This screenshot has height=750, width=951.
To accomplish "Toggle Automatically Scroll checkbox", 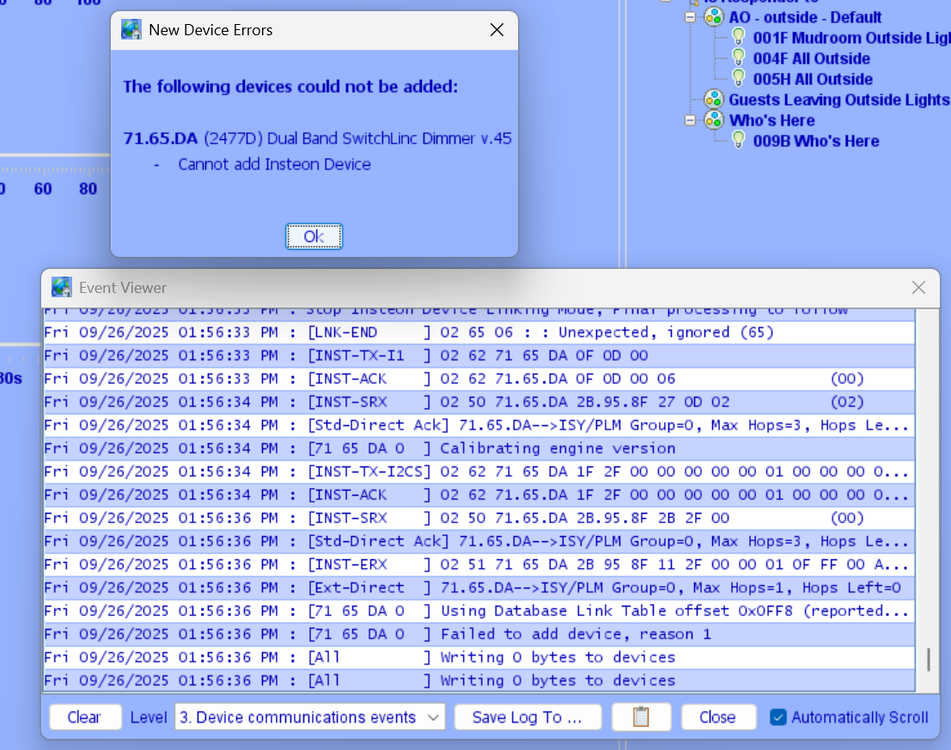I will point(778,717).
